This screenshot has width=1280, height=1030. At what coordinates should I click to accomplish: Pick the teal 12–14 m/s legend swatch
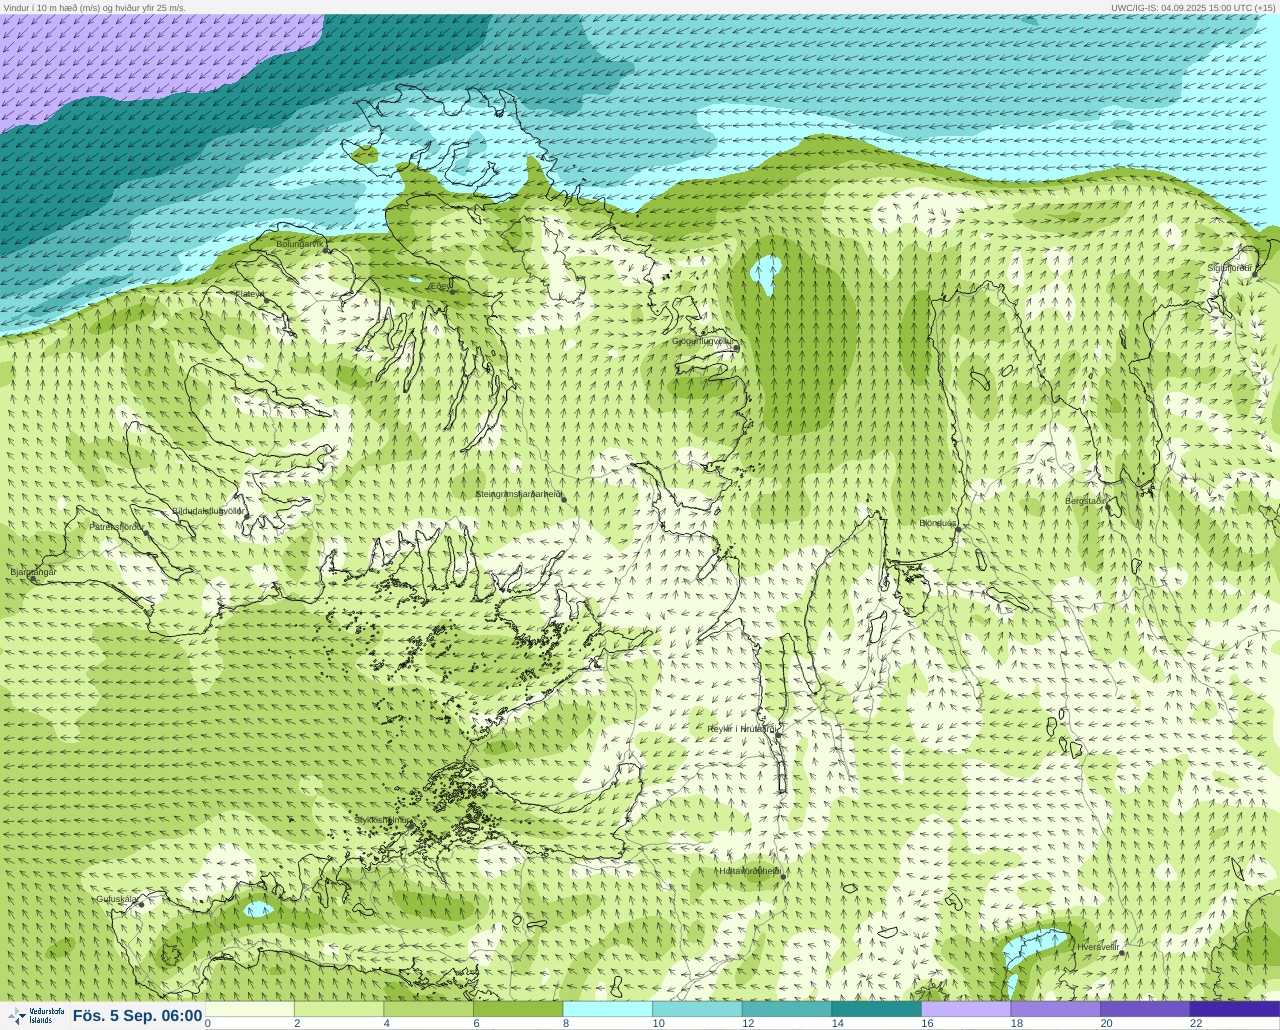[787, 1009]
